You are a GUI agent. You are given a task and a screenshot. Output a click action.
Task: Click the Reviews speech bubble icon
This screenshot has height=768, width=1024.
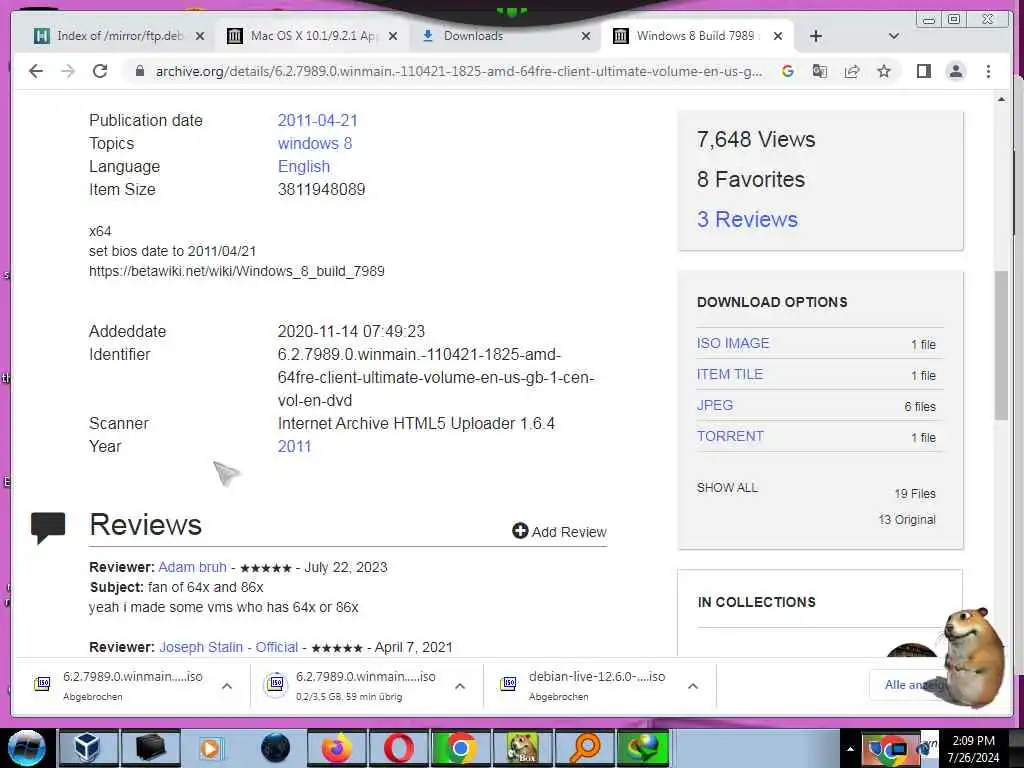coord(48,528)
